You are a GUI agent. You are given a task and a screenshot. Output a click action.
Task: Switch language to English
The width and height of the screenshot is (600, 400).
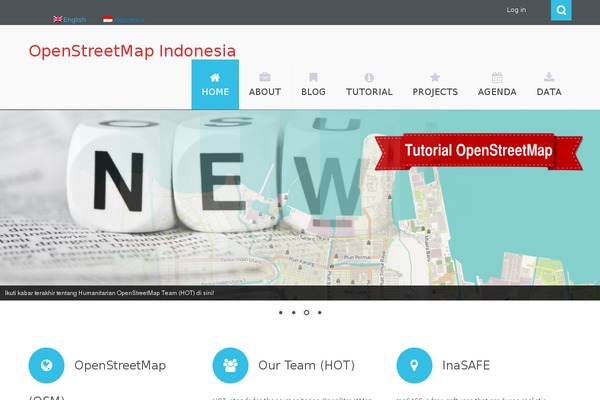pyautogui.click(x=75, y=20)
